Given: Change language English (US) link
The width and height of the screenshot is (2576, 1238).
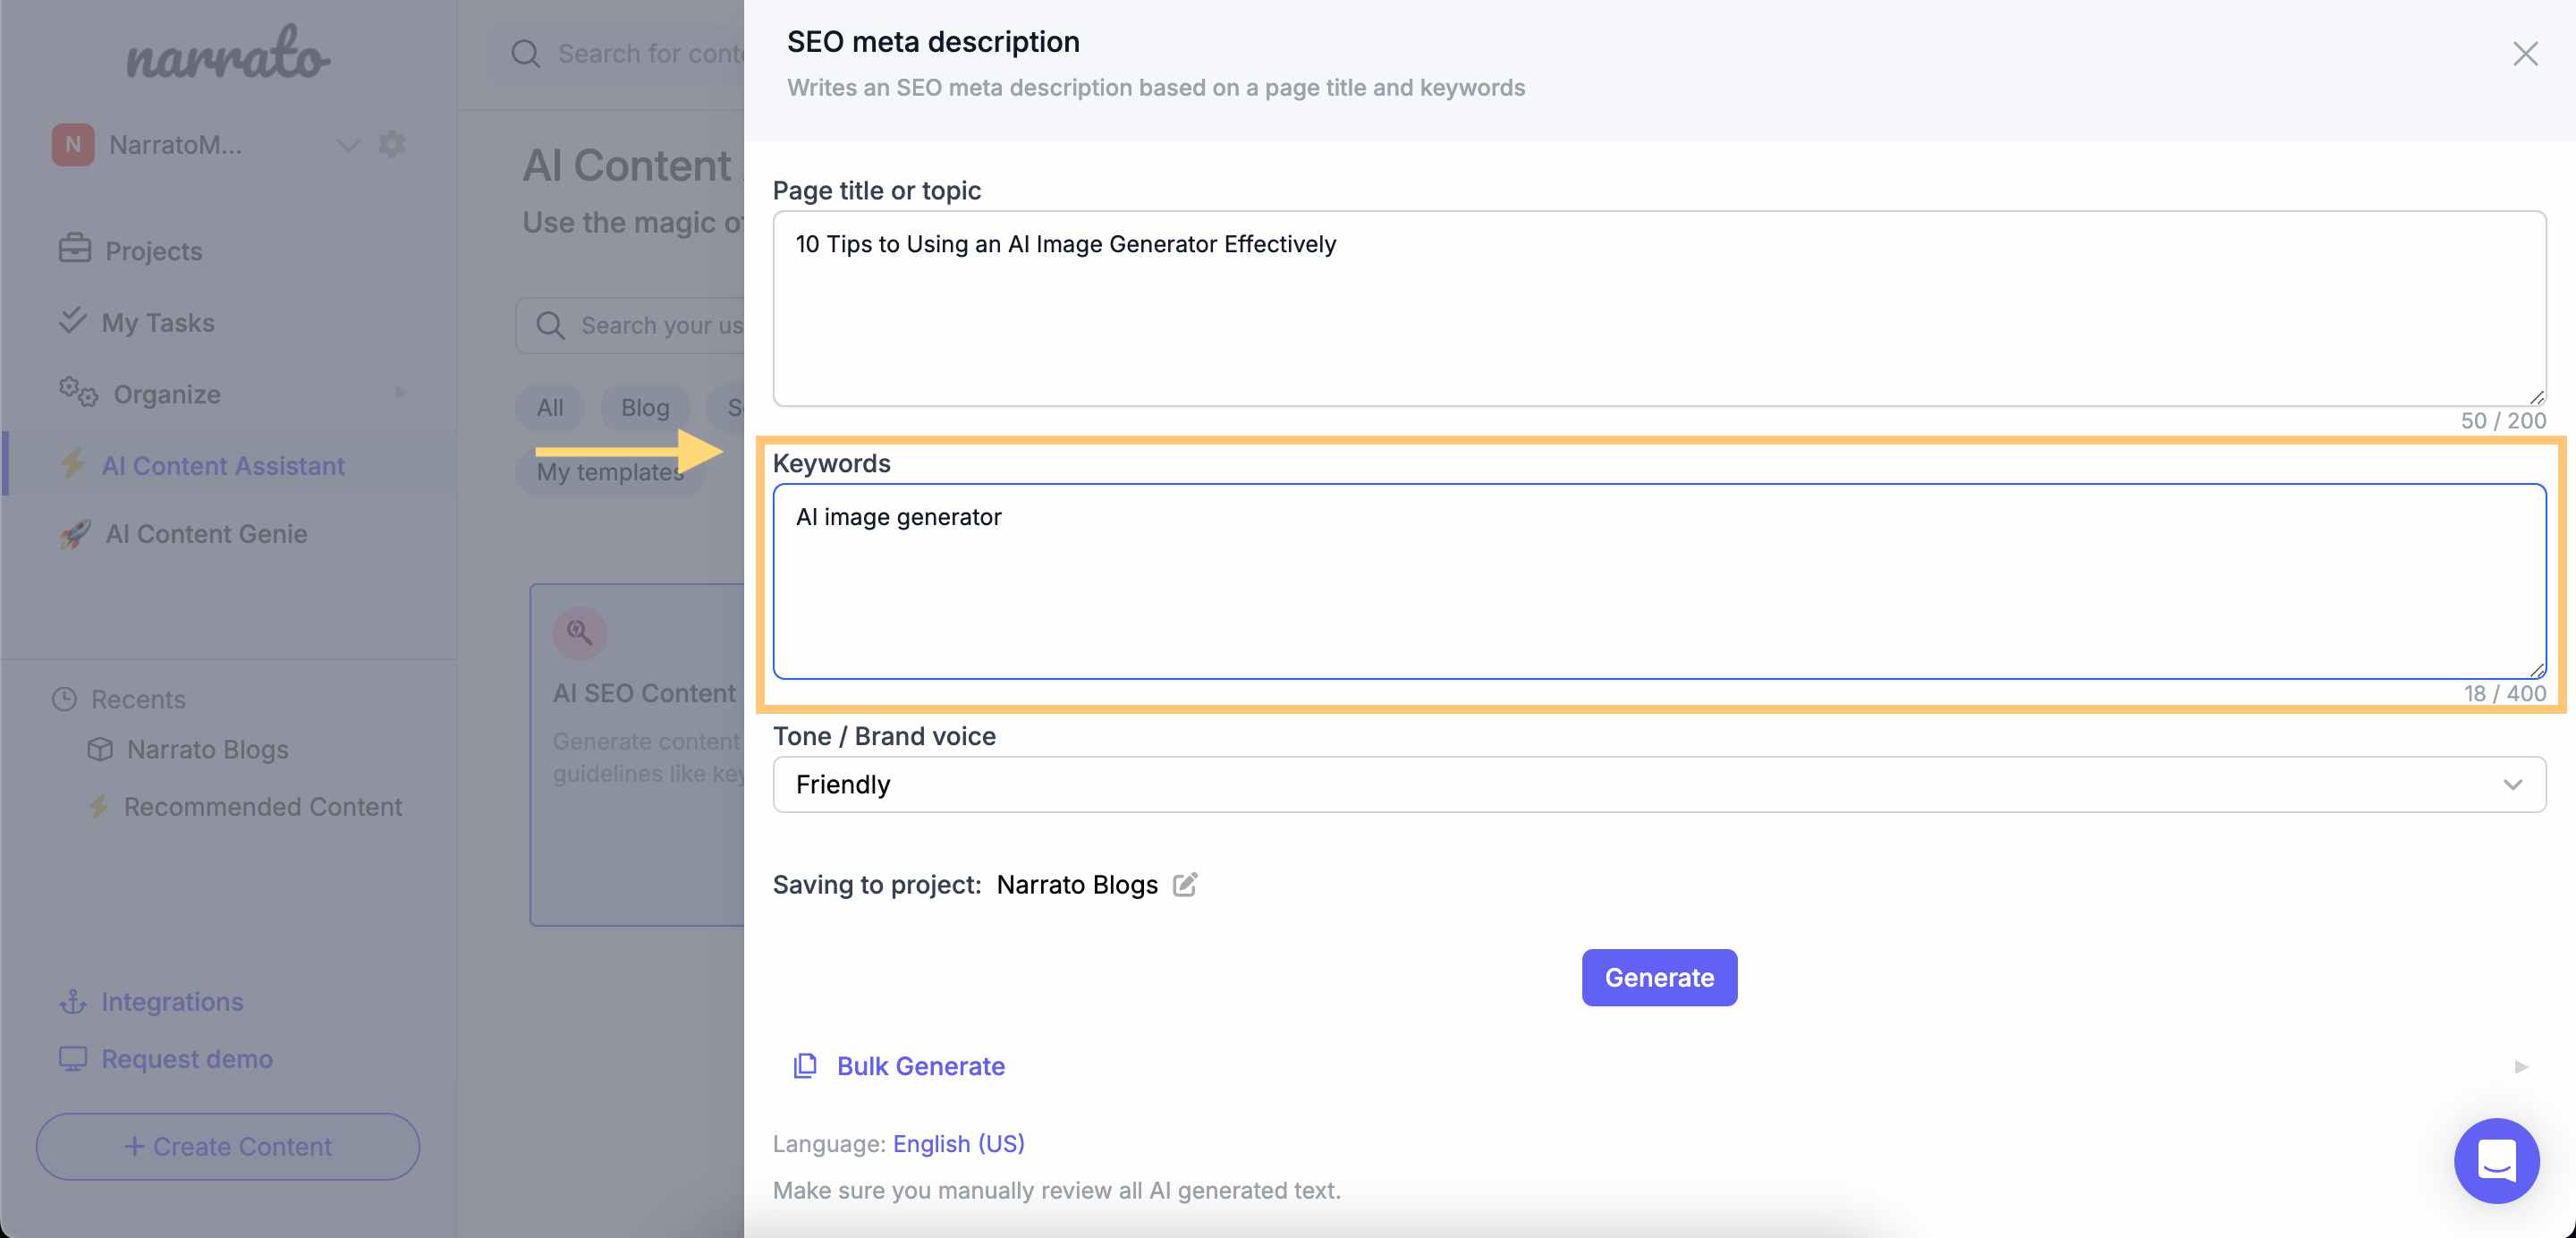Looking at the screenshot, I should pos(959,1143).
